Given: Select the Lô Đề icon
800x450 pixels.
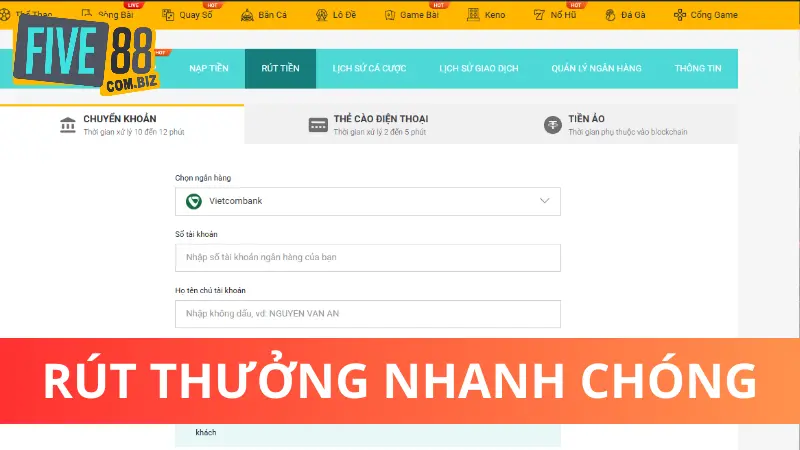Looking at the screenshot, I should 321,15.
